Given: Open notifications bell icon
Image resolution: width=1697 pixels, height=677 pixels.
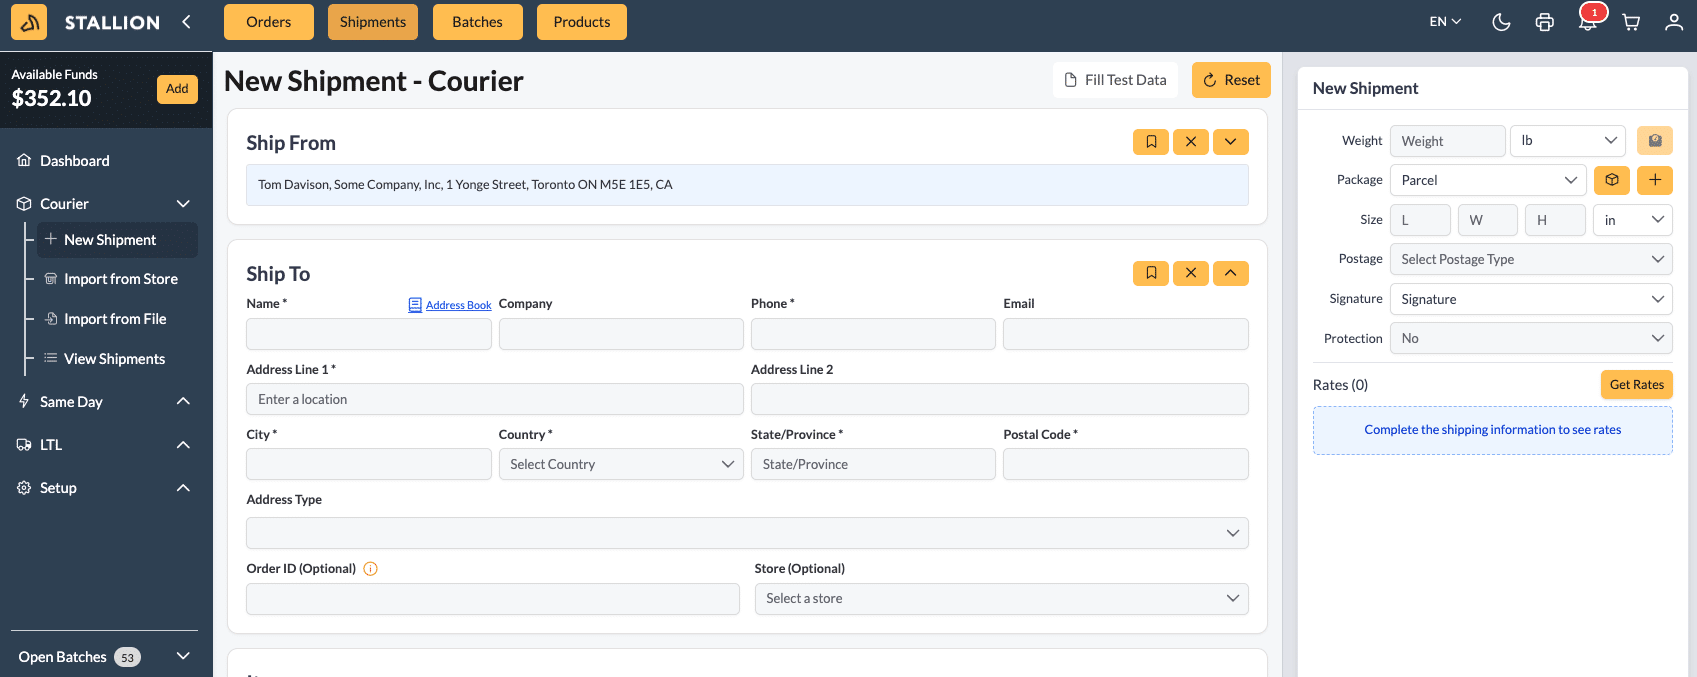Looking at the screenshot, I should (x=1587, y=22).
